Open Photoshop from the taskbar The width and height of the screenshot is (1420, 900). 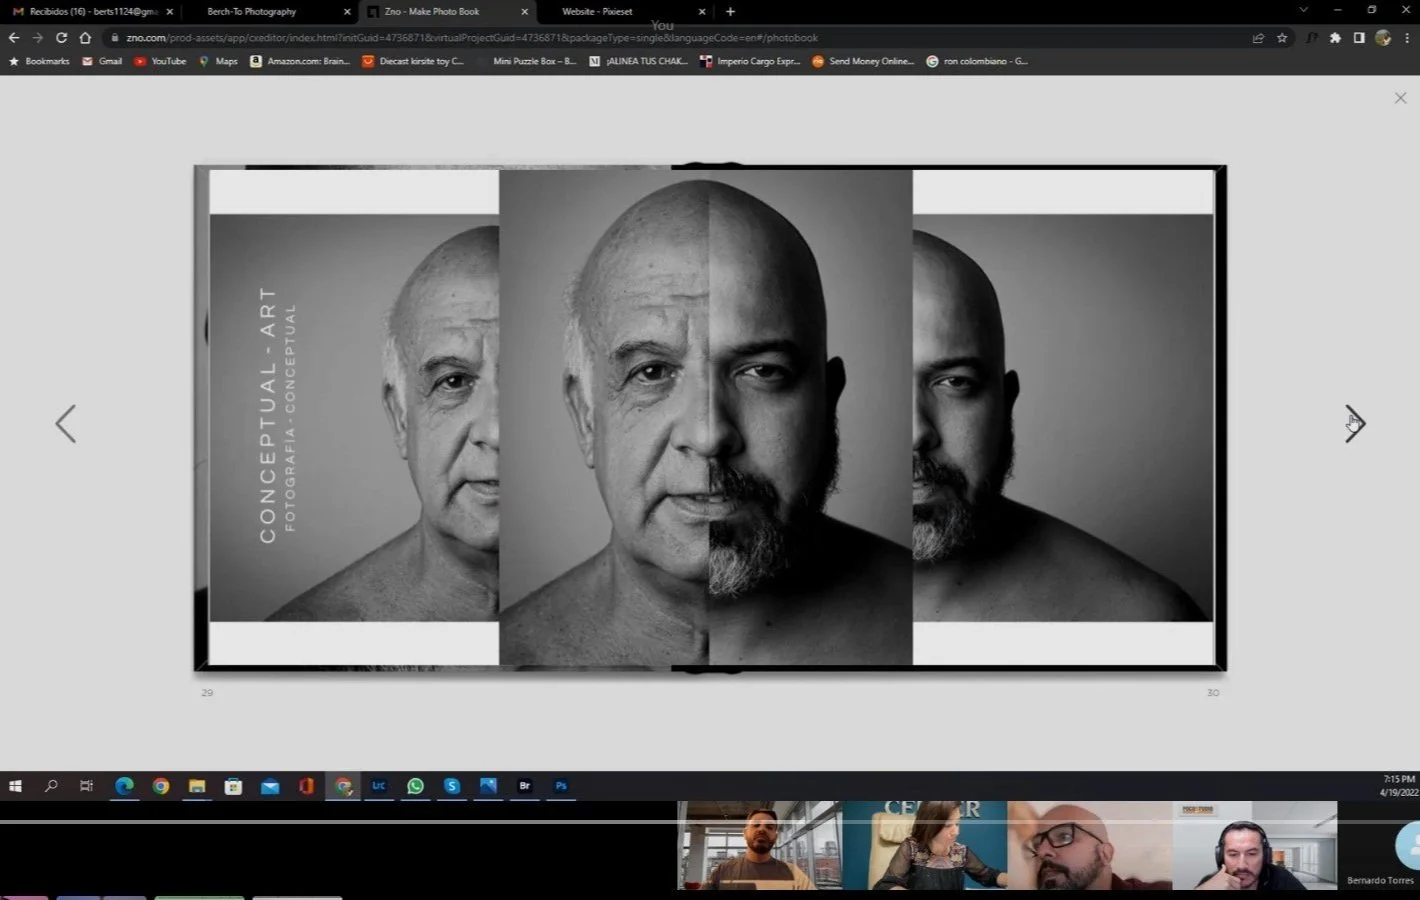pyautogui.click(x=561, y=786)
